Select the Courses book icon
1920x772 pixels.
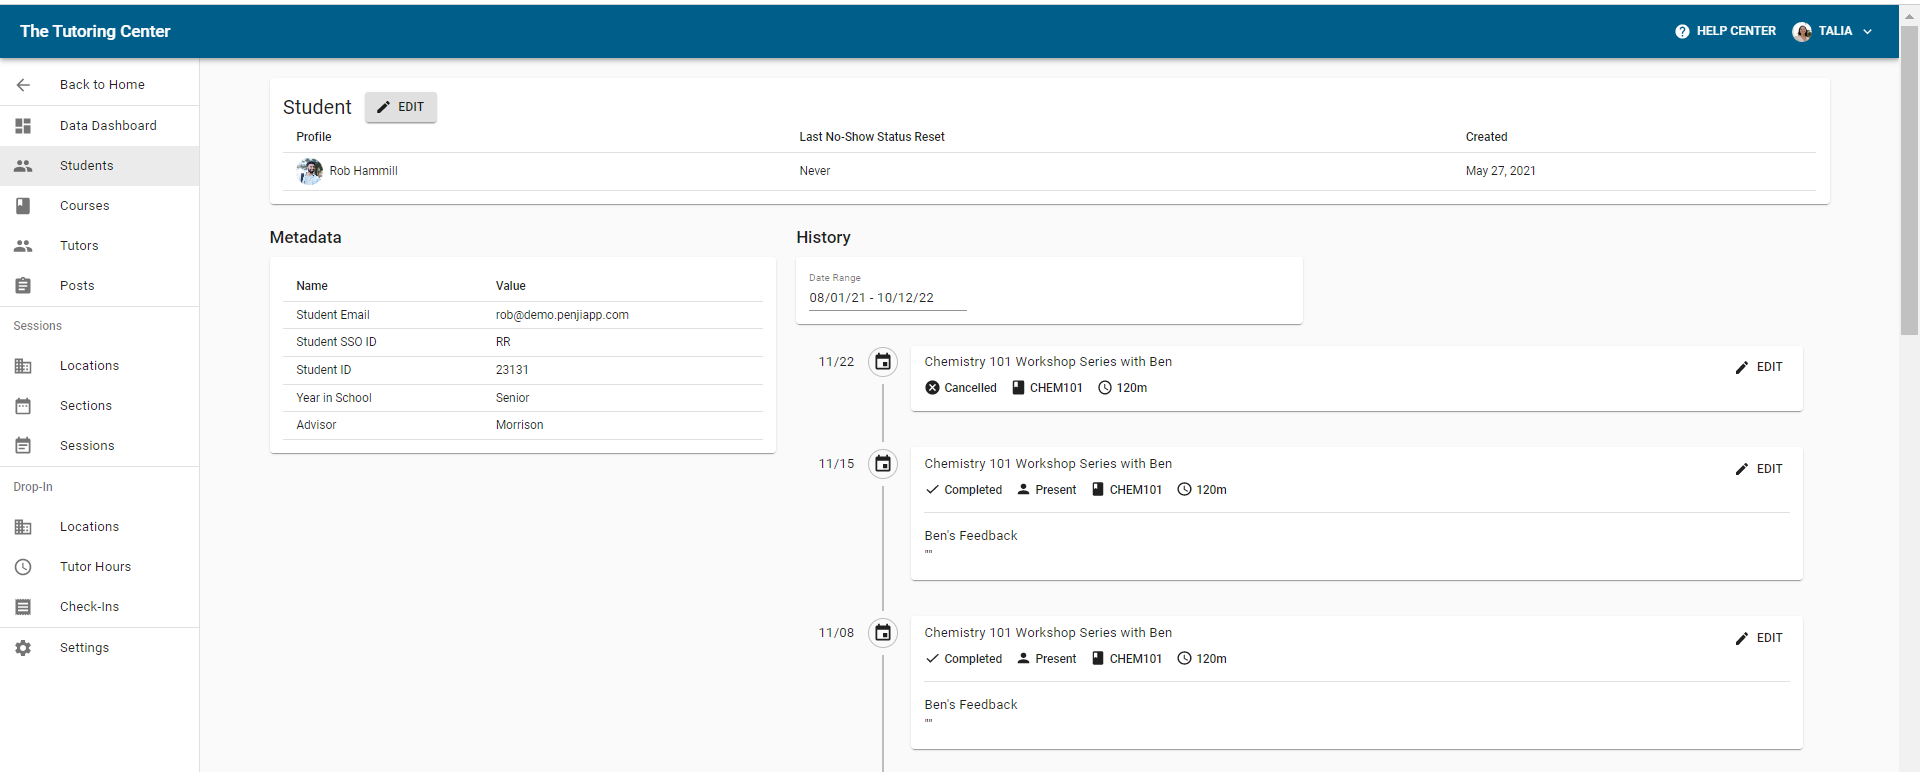[x=23, y=206]
